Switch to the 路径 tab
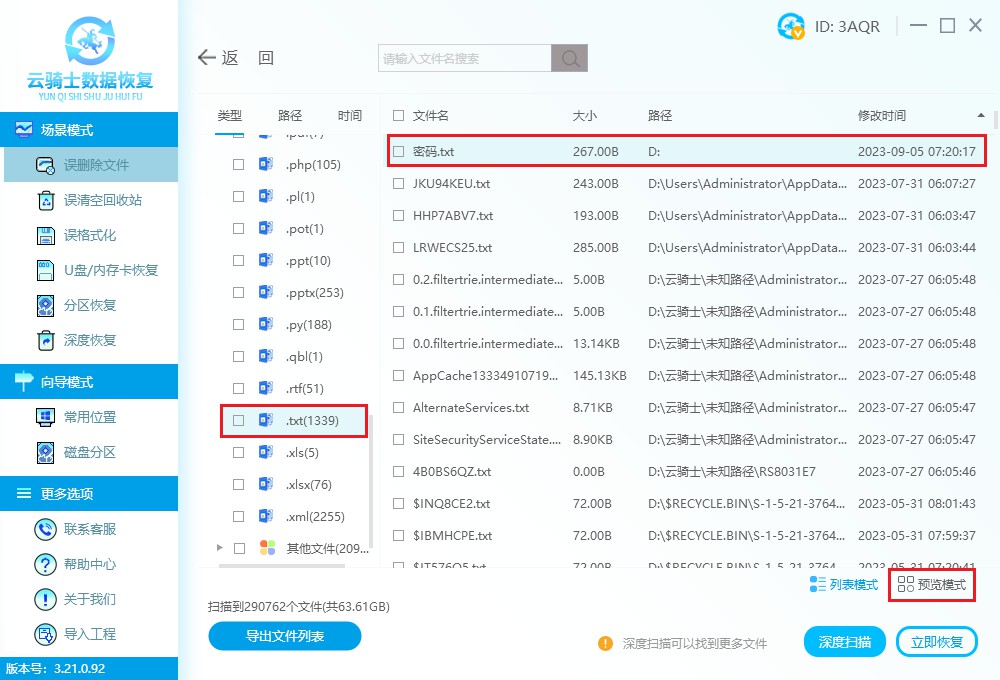 pyautogui.click(x=290, y=115)
